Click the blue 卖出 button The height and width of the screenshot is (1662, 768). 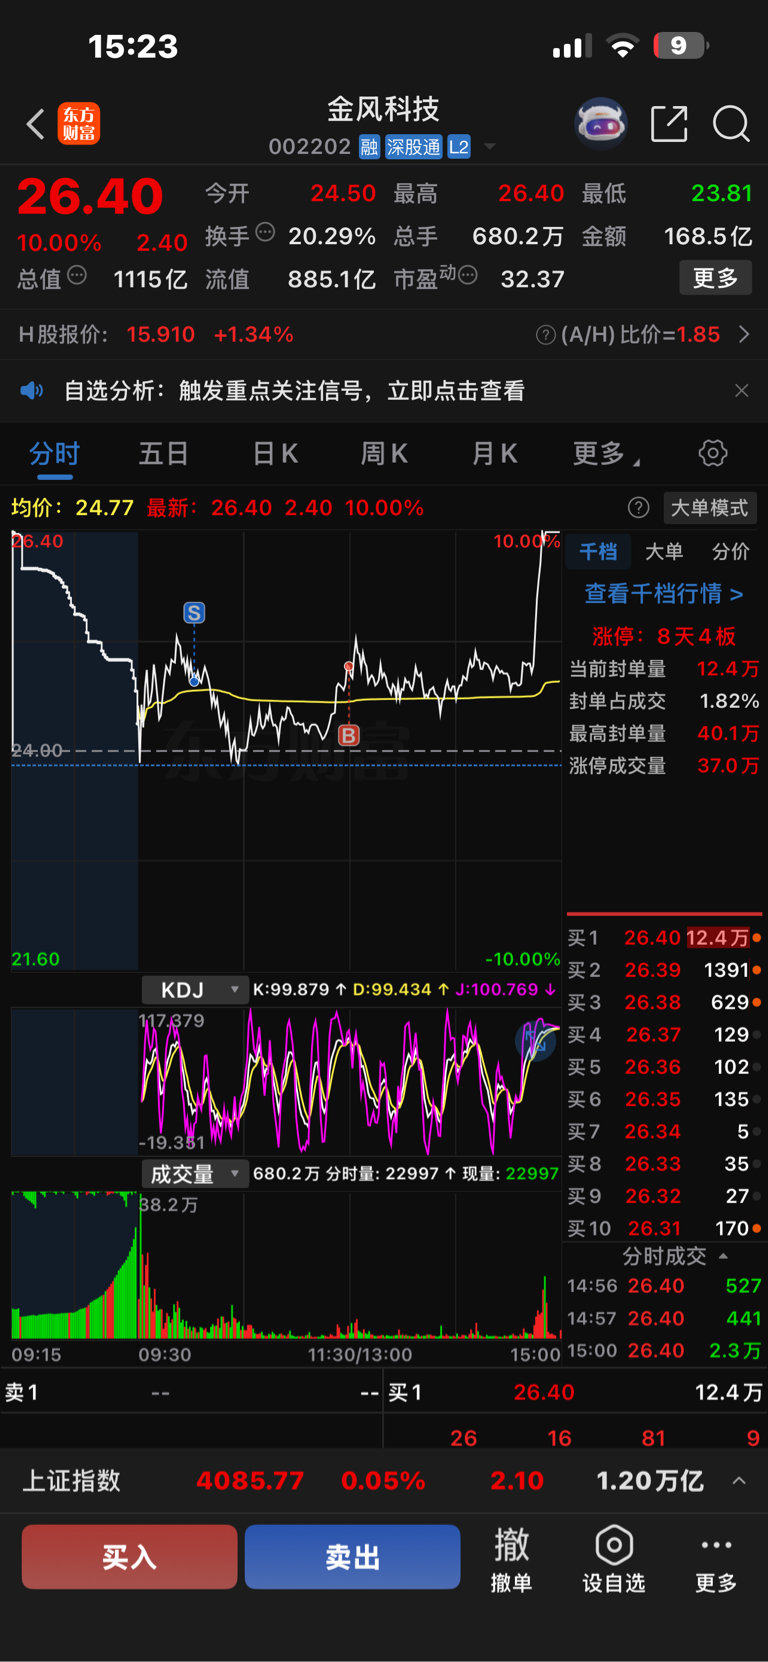coord(353,1557)
